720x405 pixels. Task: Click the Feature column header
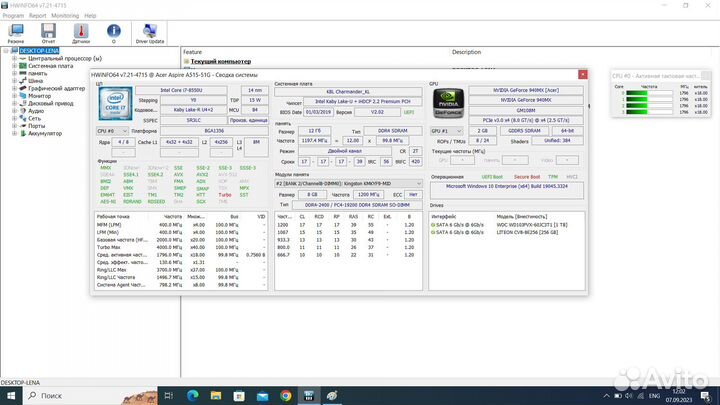(x=192, y=52)
